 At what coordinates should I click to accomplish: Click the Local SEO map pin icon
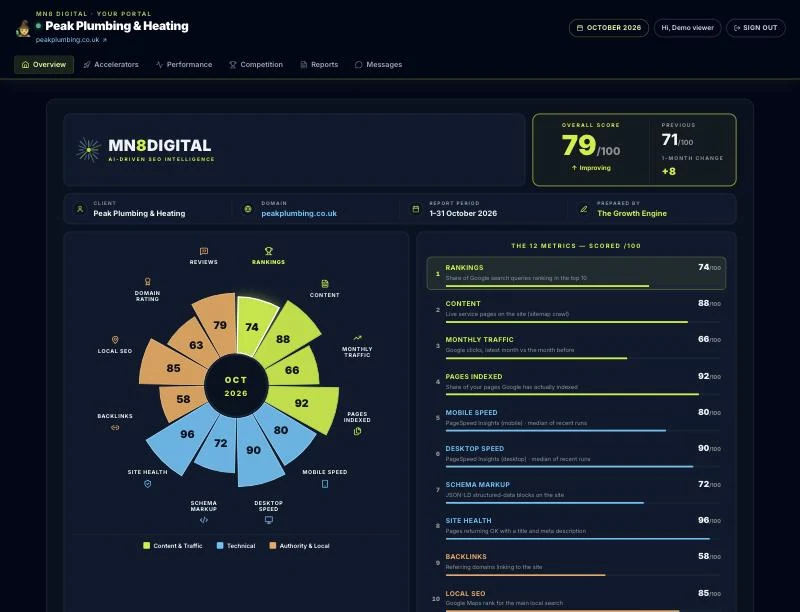[115, 340]
